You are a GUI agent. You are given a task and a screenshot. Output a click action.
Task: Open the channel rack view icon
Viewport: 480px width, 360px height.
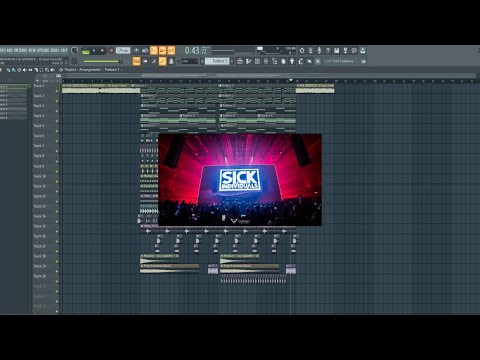[257, 61]
